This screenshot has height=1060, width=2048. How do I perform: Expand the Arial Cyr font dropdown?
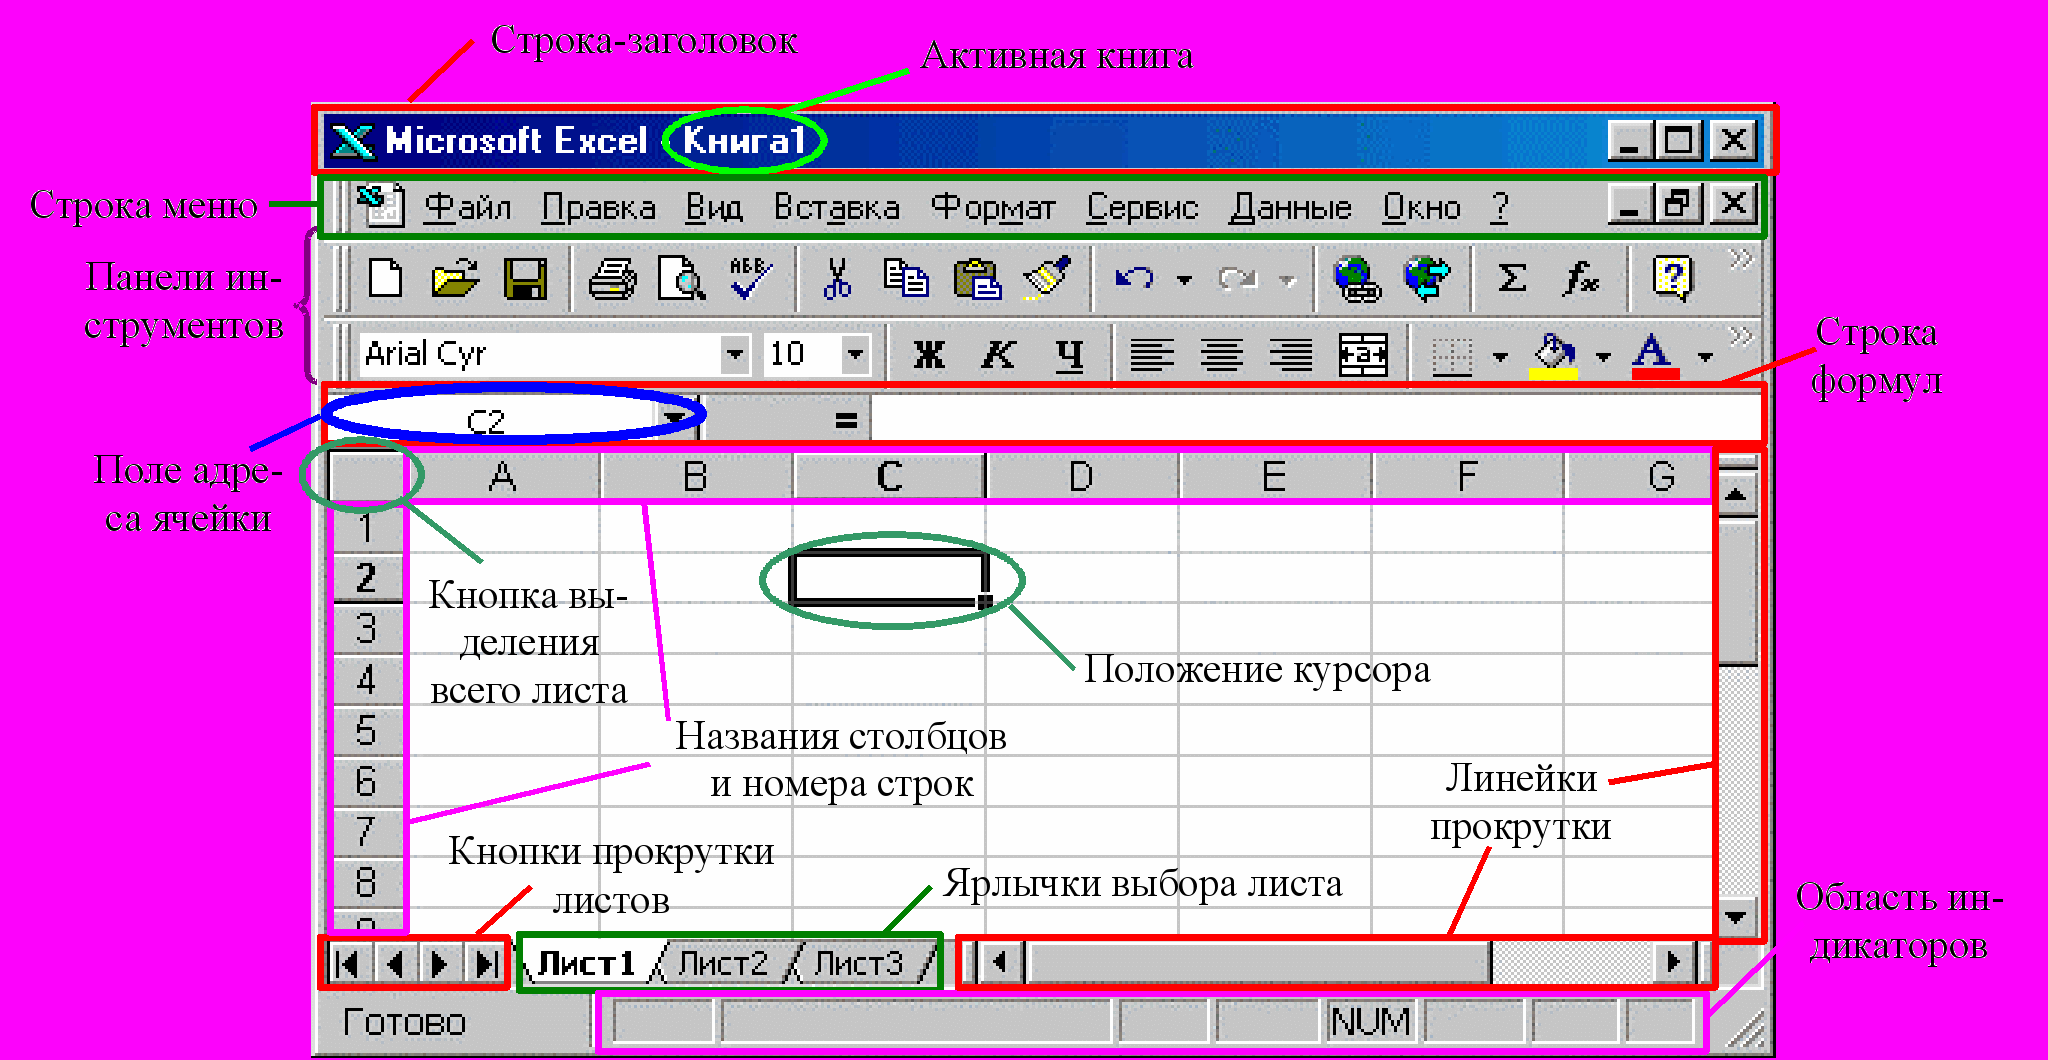(735, 354)
